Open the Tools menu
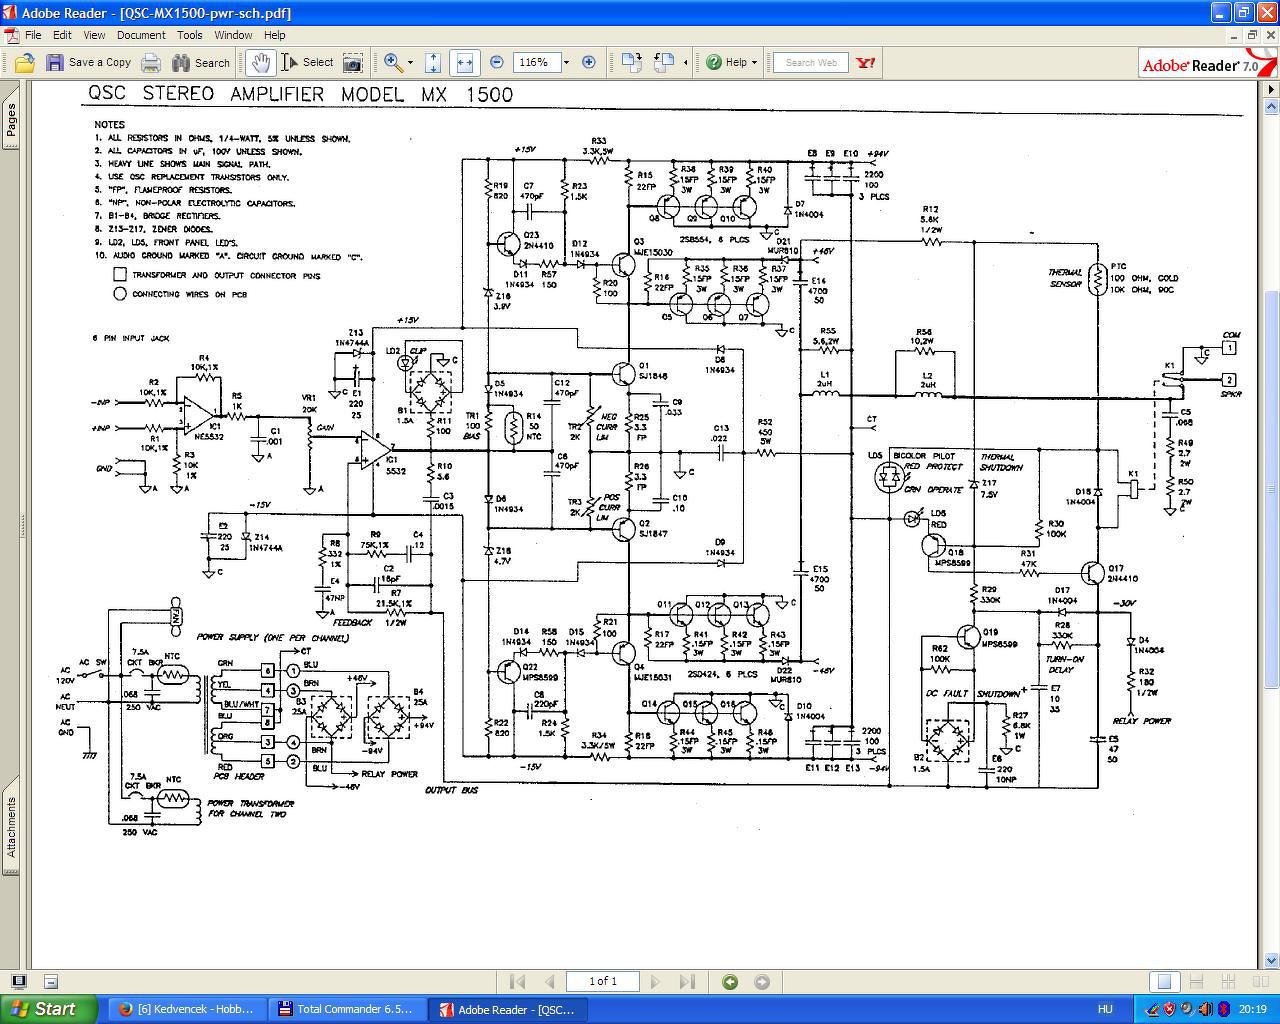The image size is (1280, 1024). 190,34
